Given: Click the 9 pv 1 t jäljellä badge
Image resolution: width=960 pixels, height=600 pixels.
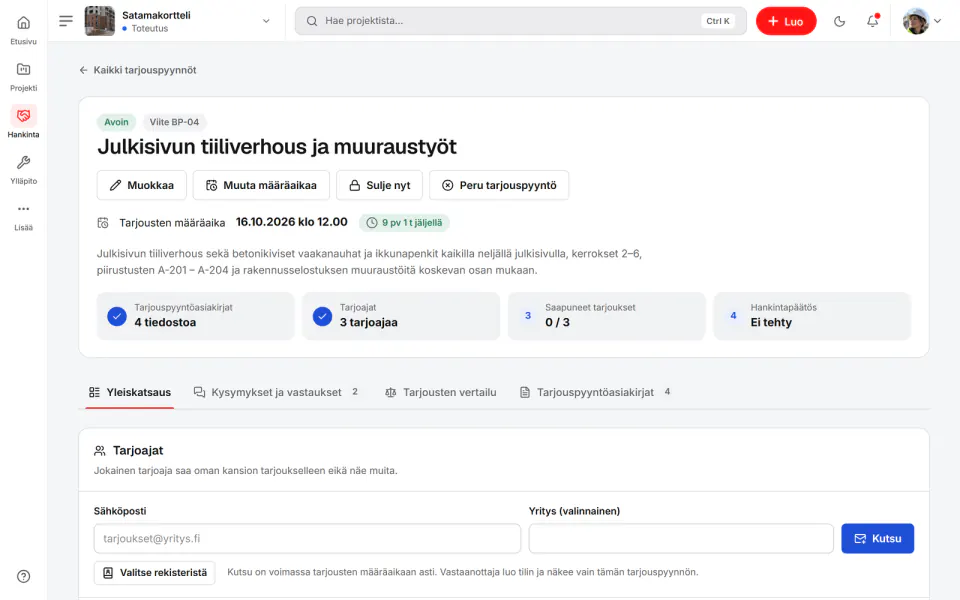Looking at the screenshot, I should [404, 223].
